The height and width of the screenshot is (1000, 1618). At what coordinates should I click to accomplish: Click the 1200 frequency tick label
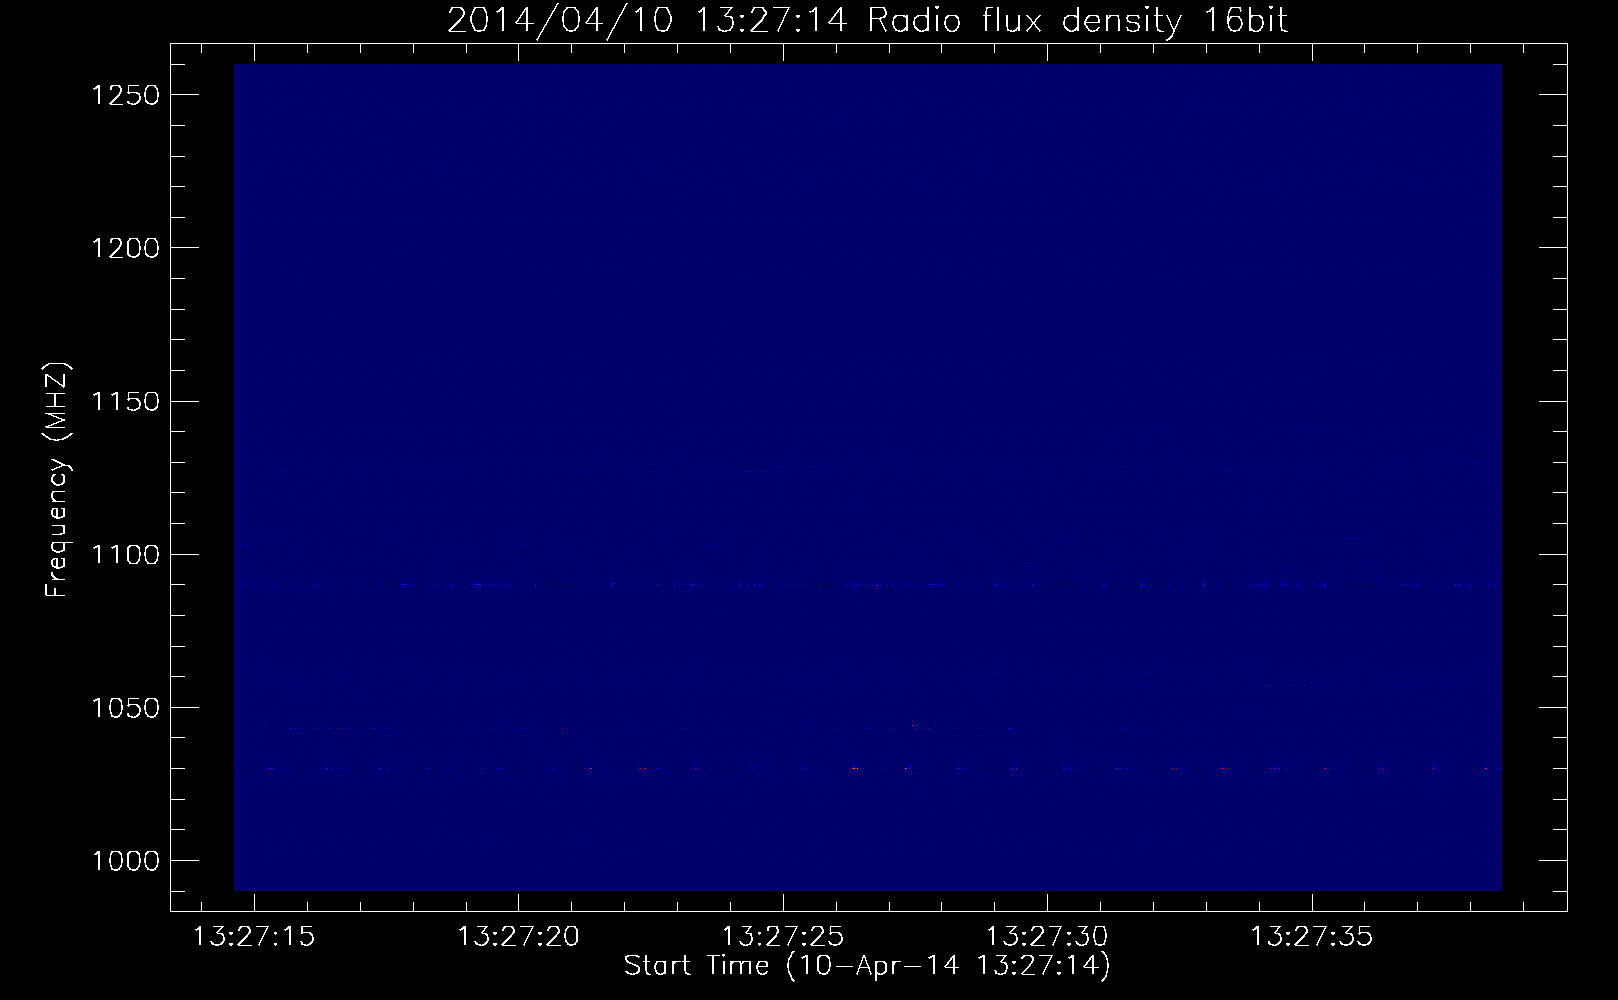[125, 248]
